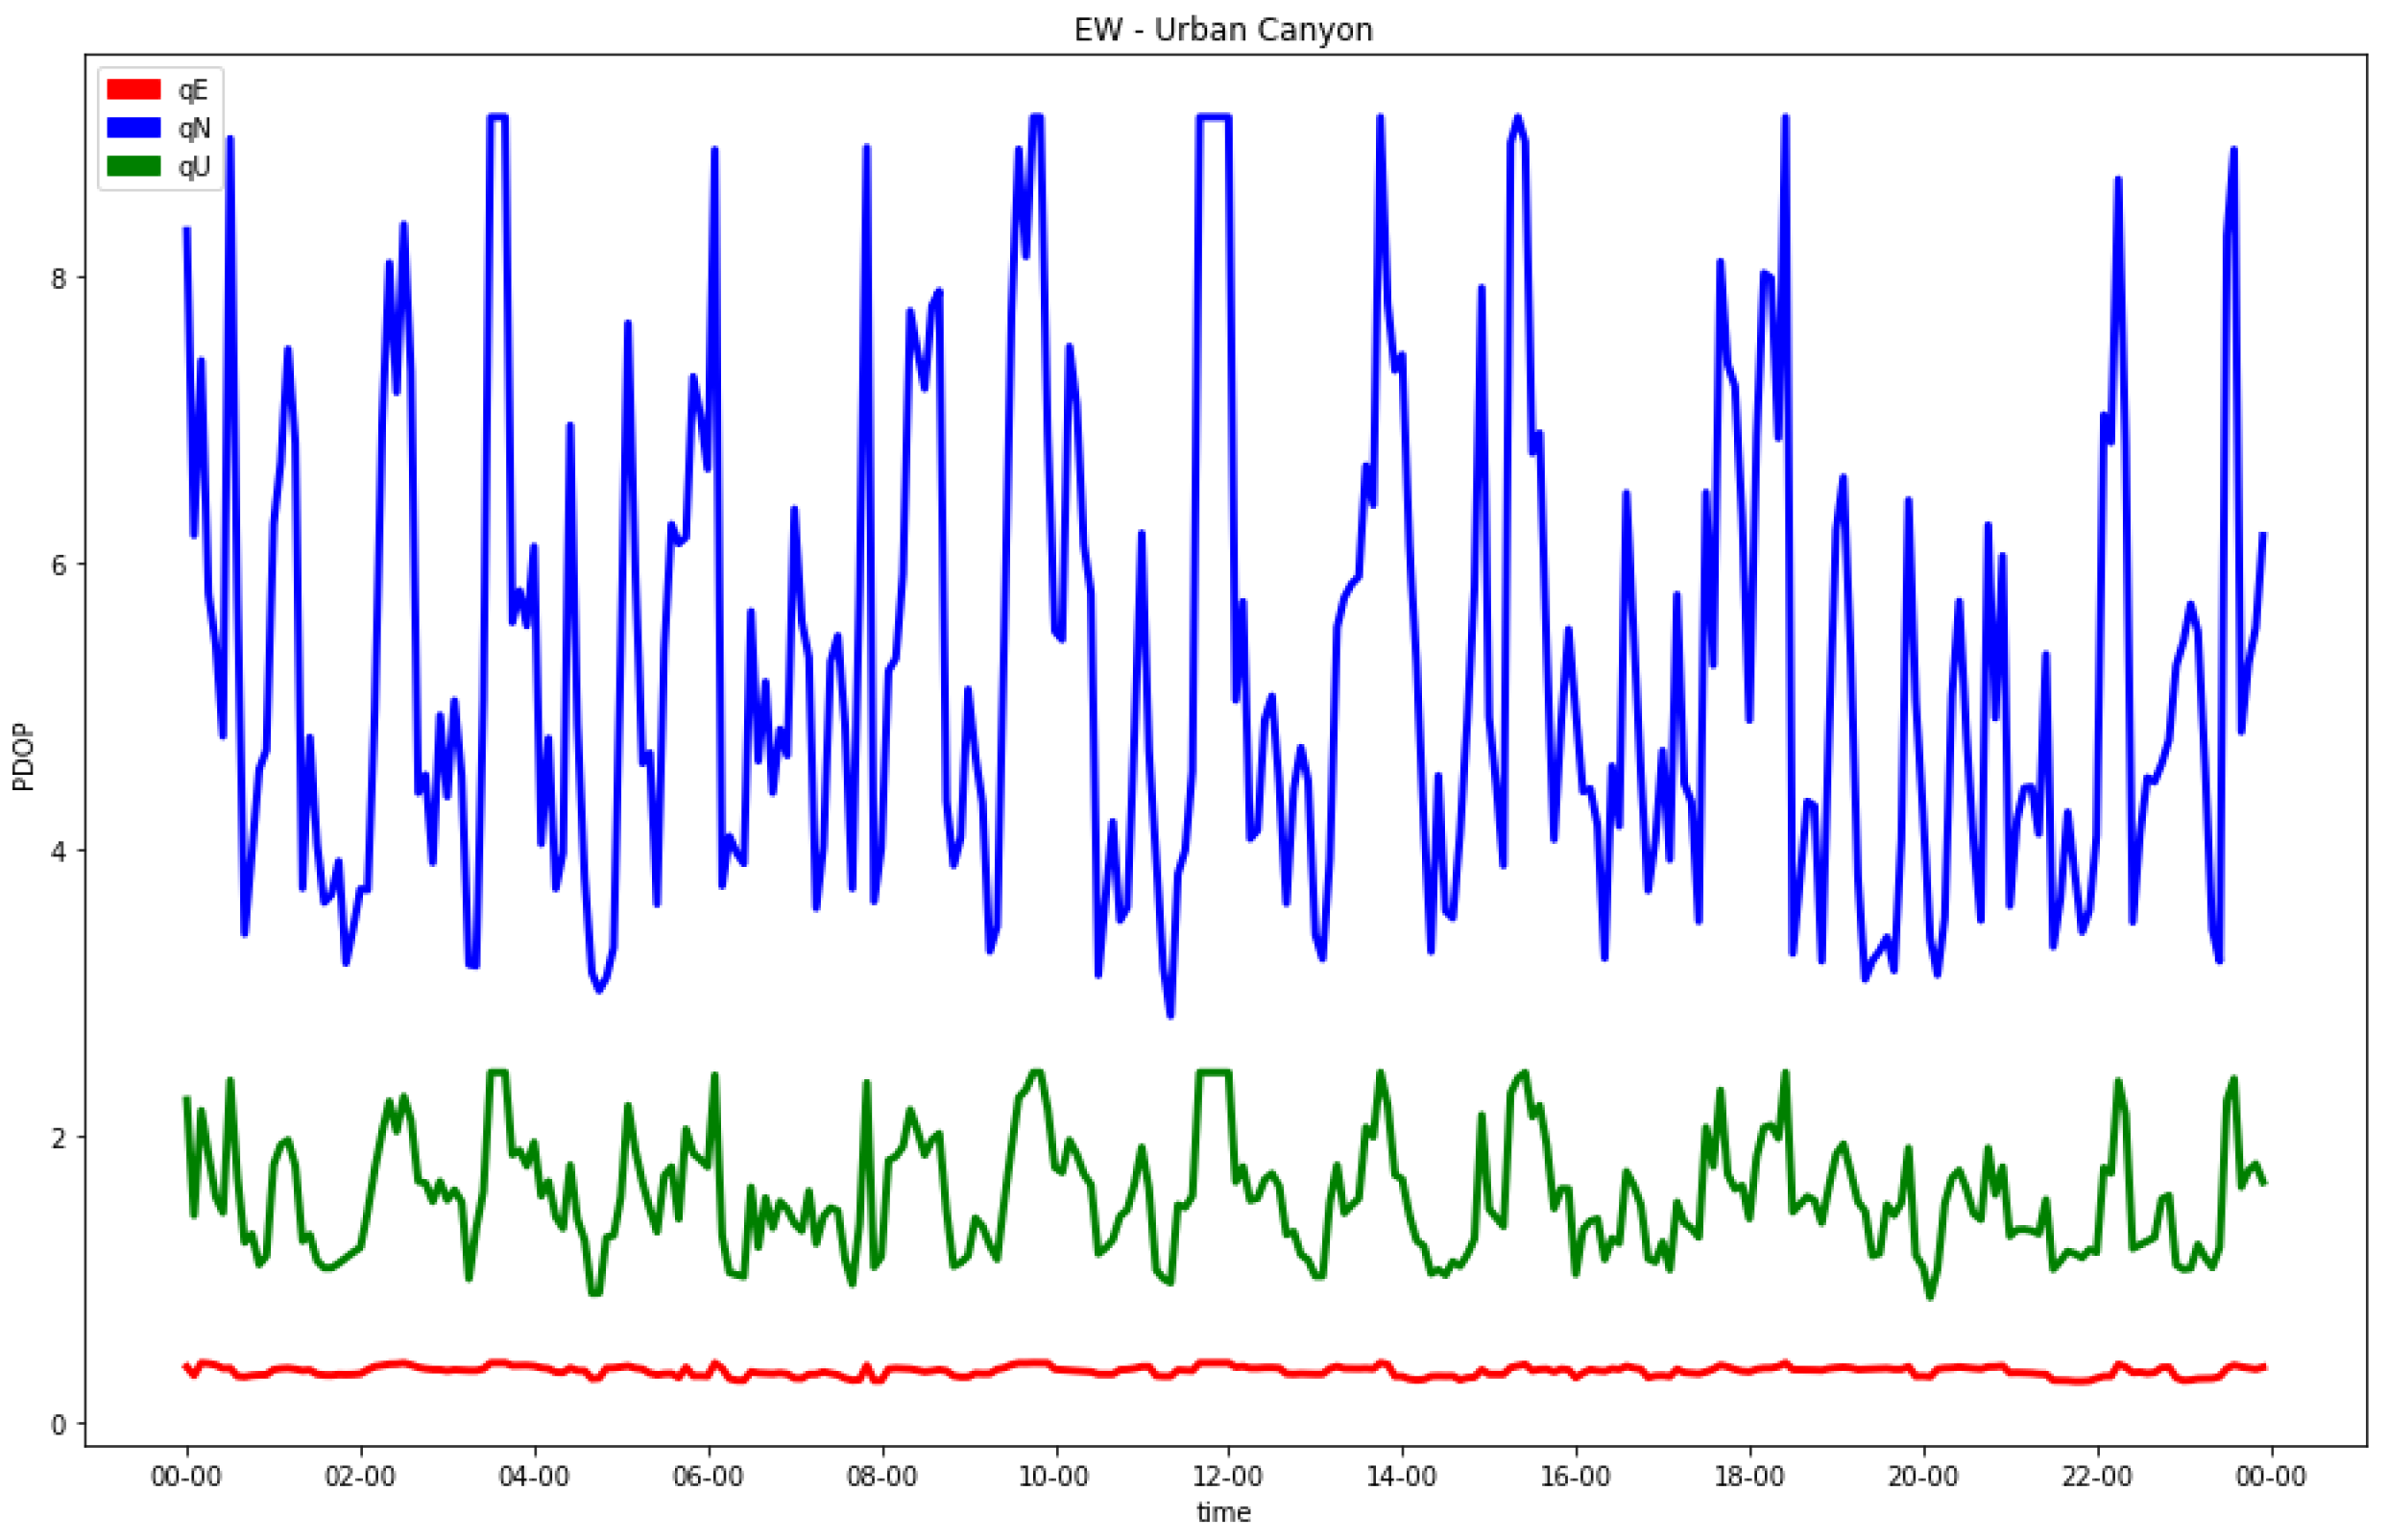
Task: Click the chart title EW - Urban Canyon
Action: click(1223, 29)
